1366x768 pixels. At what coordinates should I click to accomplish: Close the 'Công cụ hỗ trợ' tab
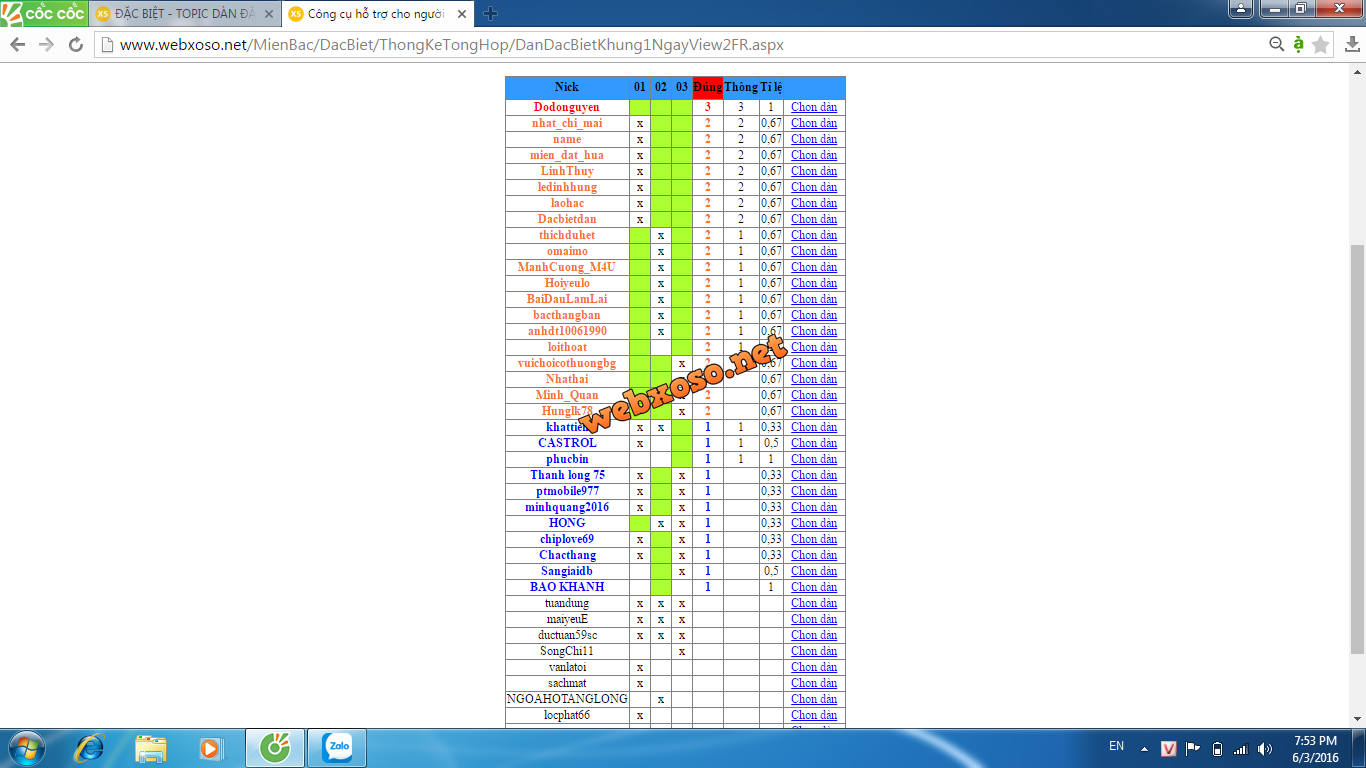461,14
